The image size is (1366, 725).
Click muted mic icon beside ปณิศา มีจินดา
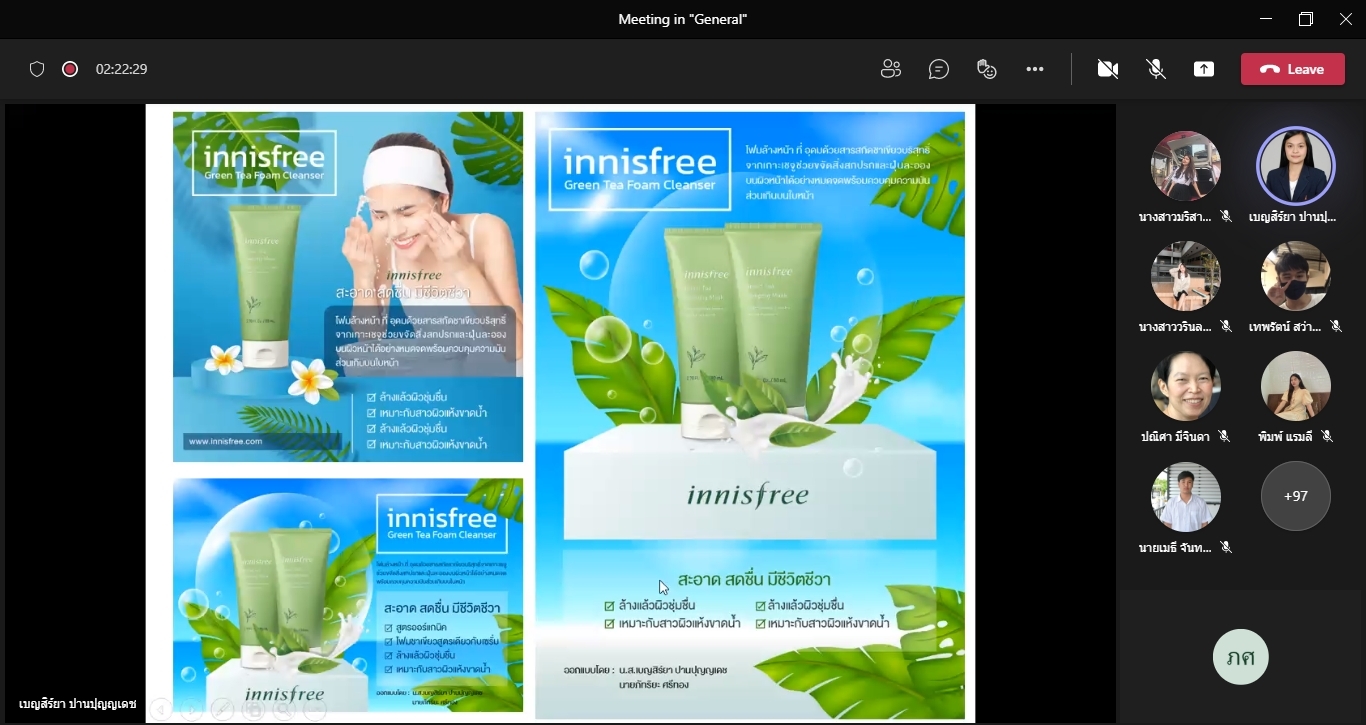pos(1224,437)
